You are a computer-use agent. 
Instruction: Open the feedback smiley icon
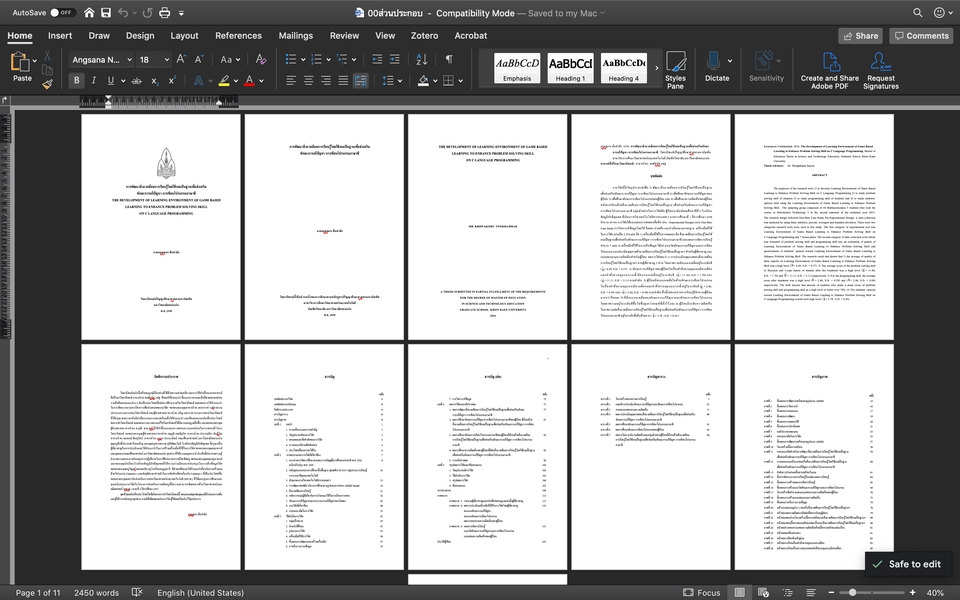pos(939,12)
